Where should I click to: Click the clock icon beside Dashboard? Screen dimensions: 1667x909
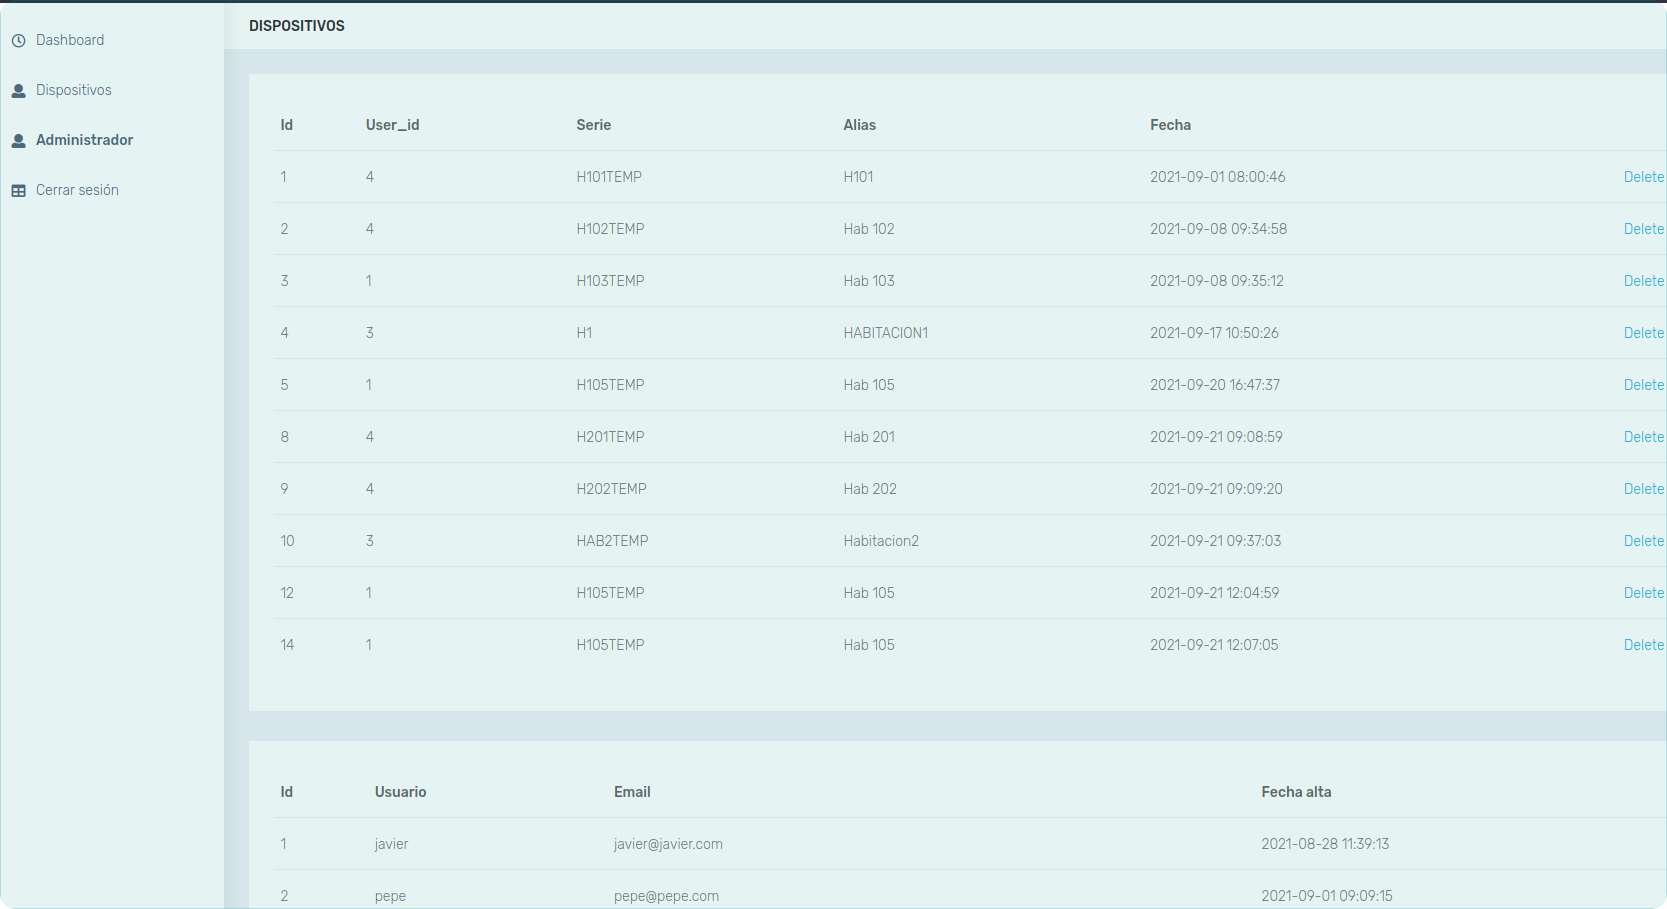(18, 41)
